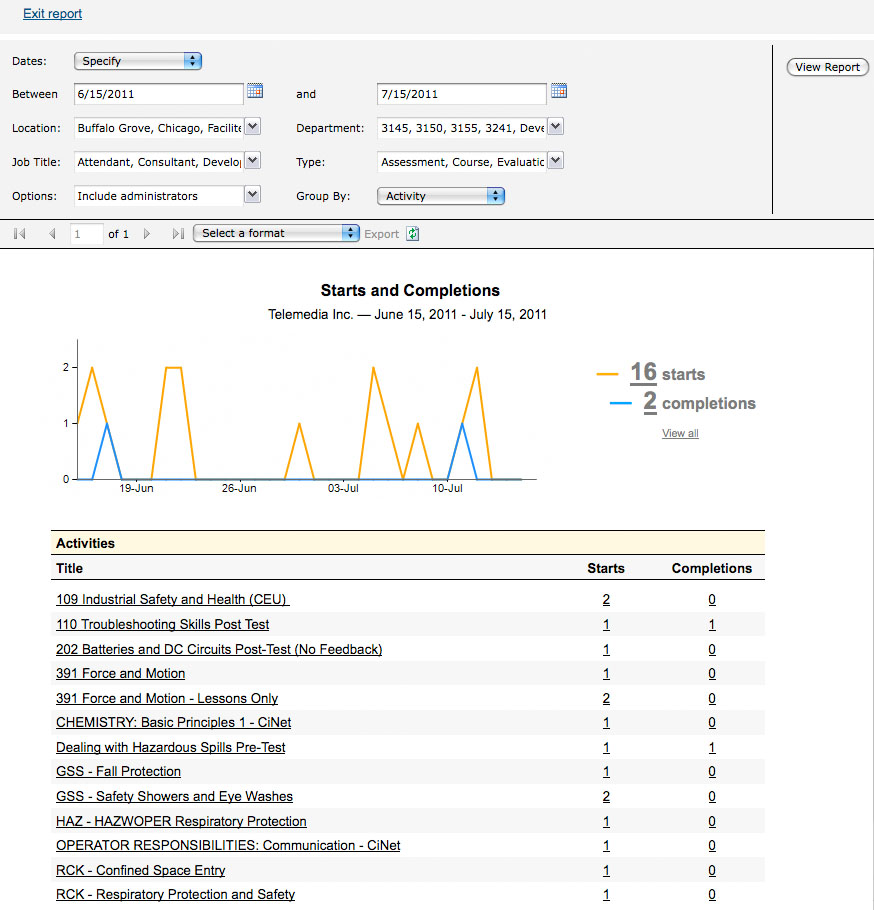Click the 16 starts total link
Viewport: 874px width, 910px height.
643,373
